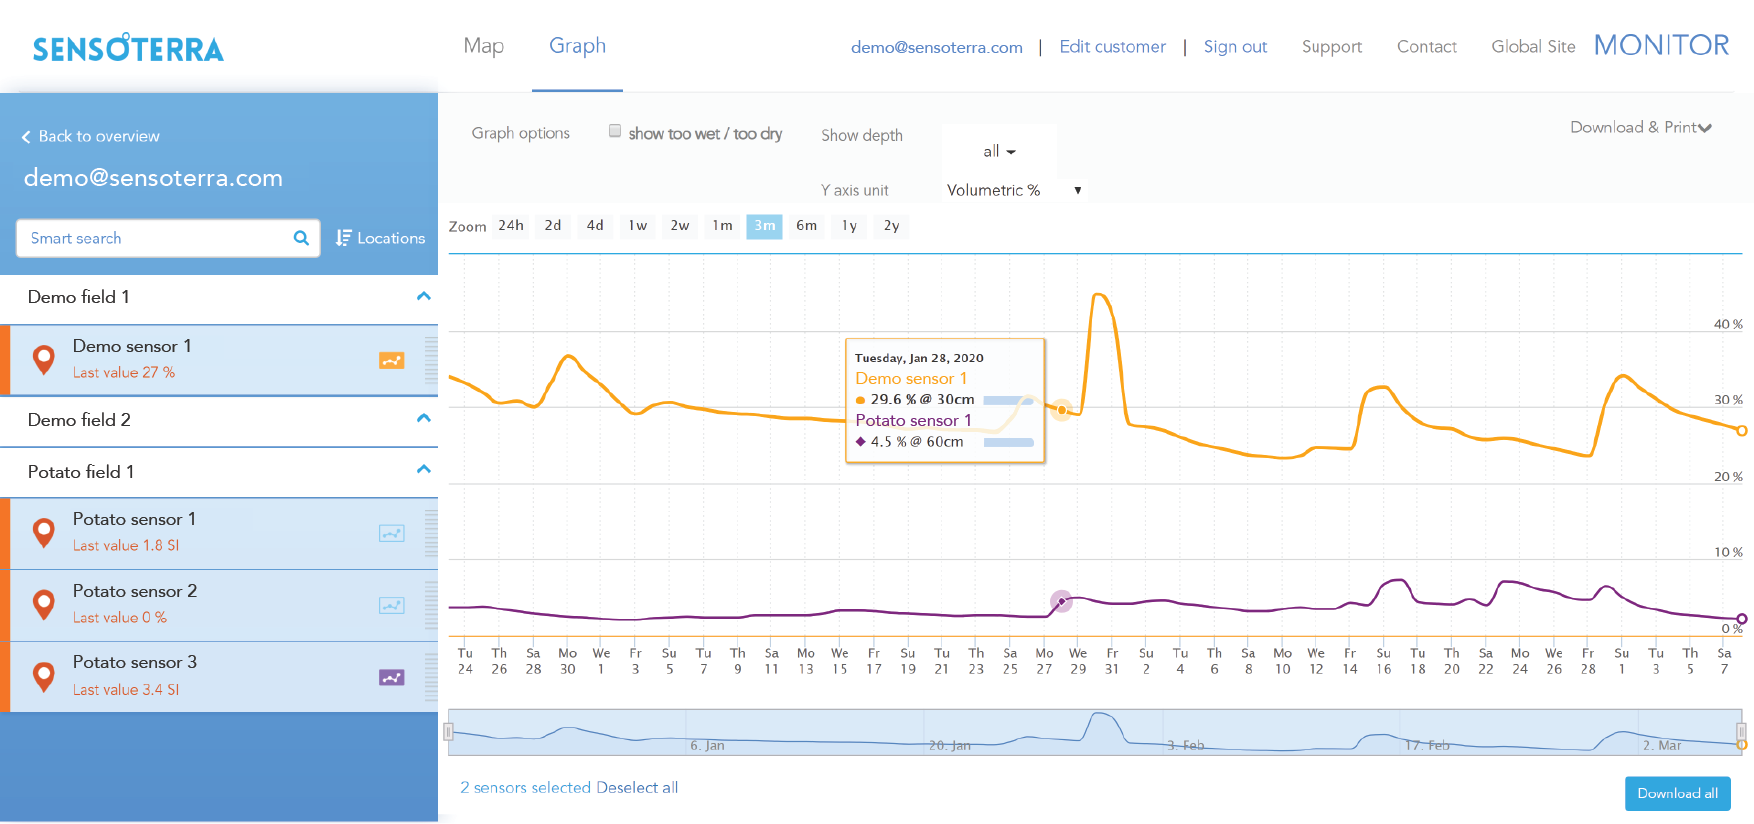Open Edit customer link
This screenshot has width=1754, height=824.
click(1112, 47)
